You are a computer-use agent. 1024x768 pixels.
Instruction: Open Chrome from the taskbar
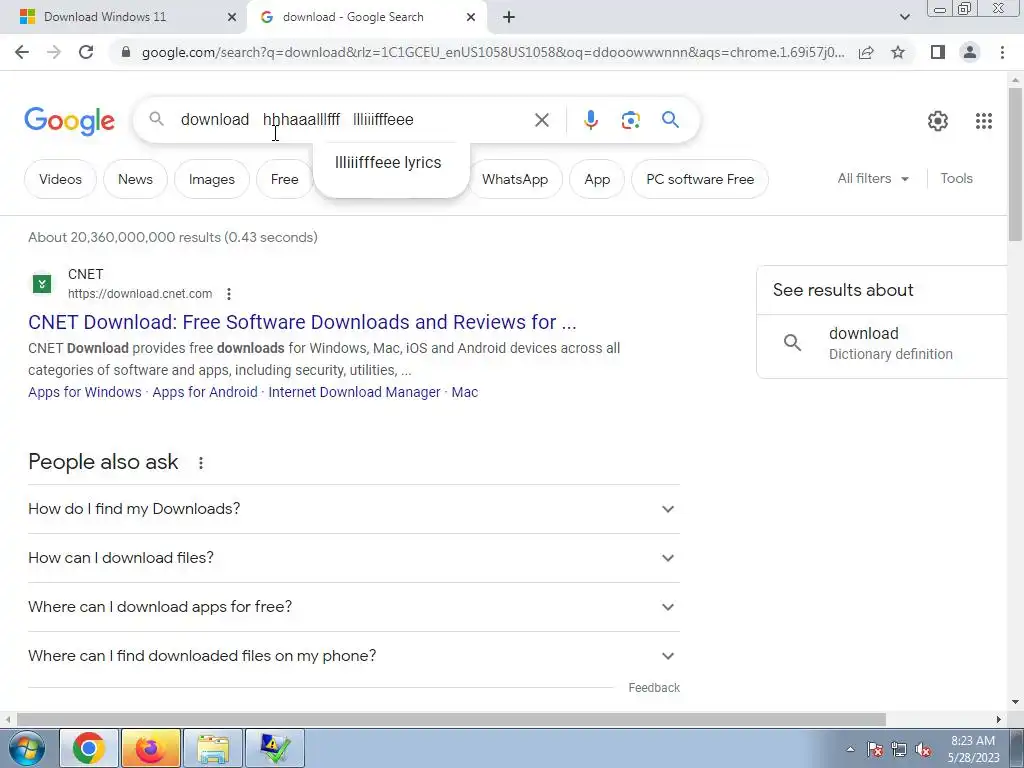point(89,748)
